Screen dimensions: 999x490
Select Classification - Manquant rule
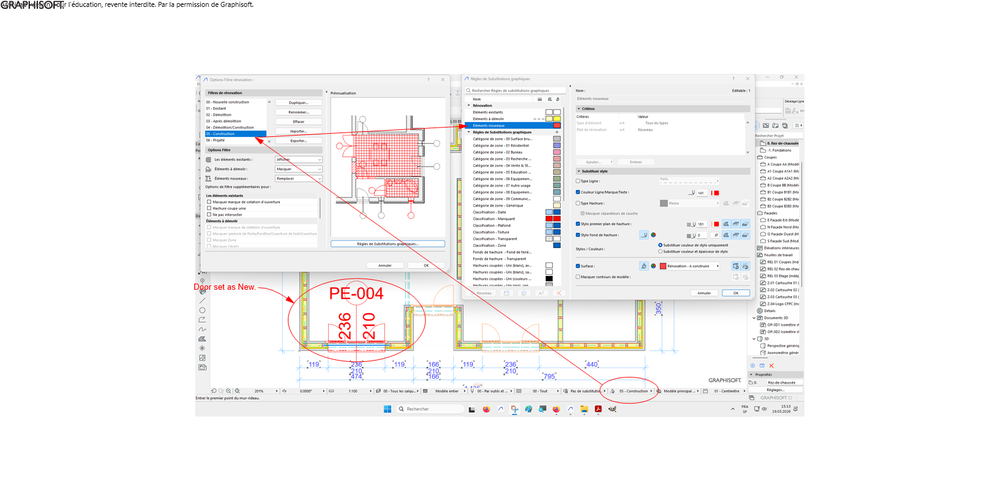(x=513, y=219)
